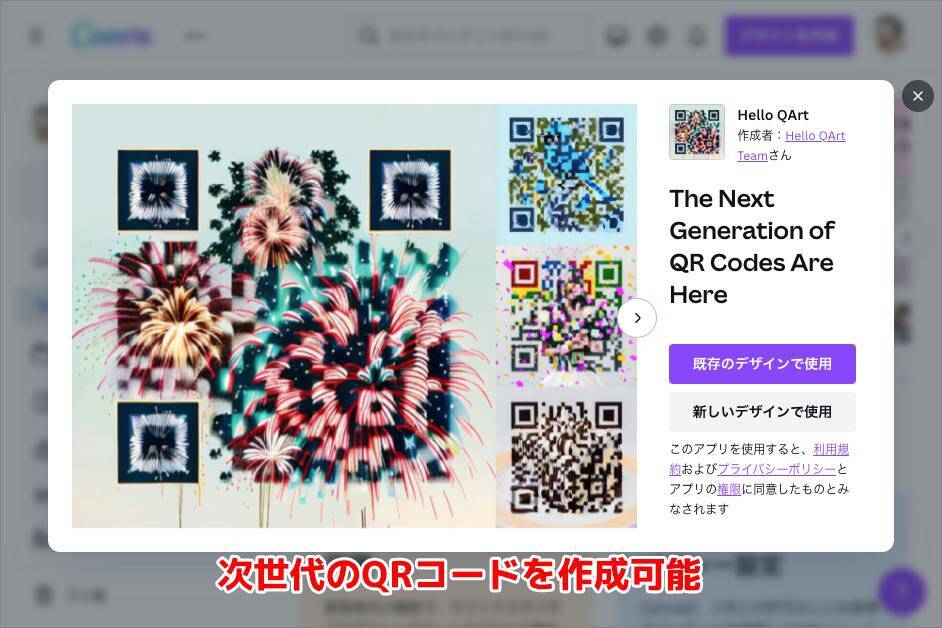This screenshot has width=942, height=628.
Task: Select the blue bird QR code image
Action: (x=566, y=174)
